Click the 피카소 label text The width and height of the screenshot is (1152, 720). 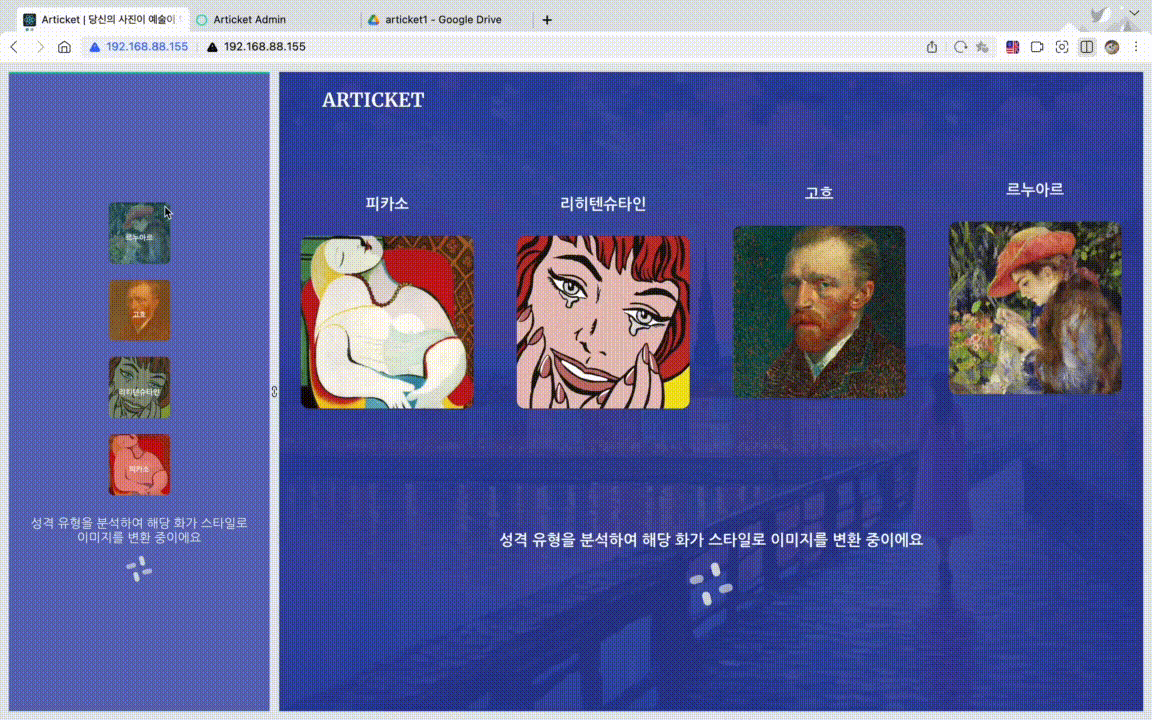387,204
